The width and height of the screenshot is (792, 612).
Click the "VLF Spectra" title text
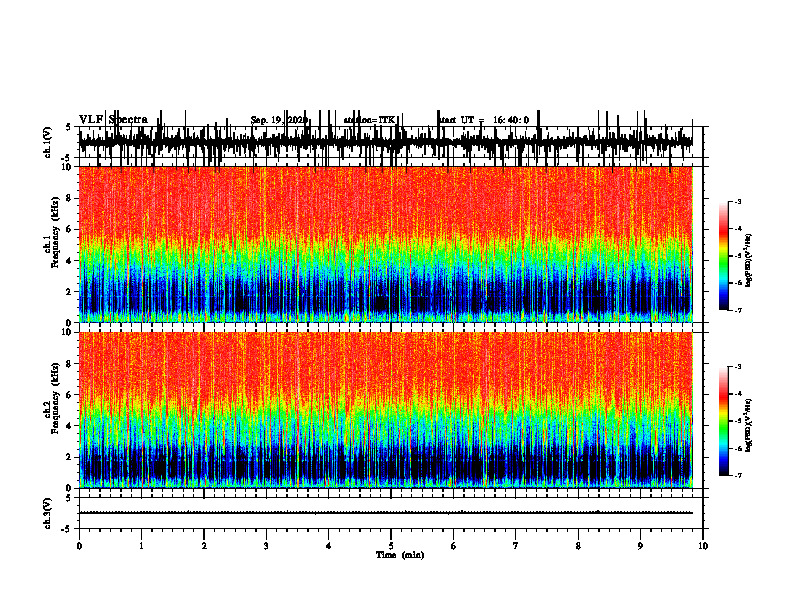tap(113, 120)
